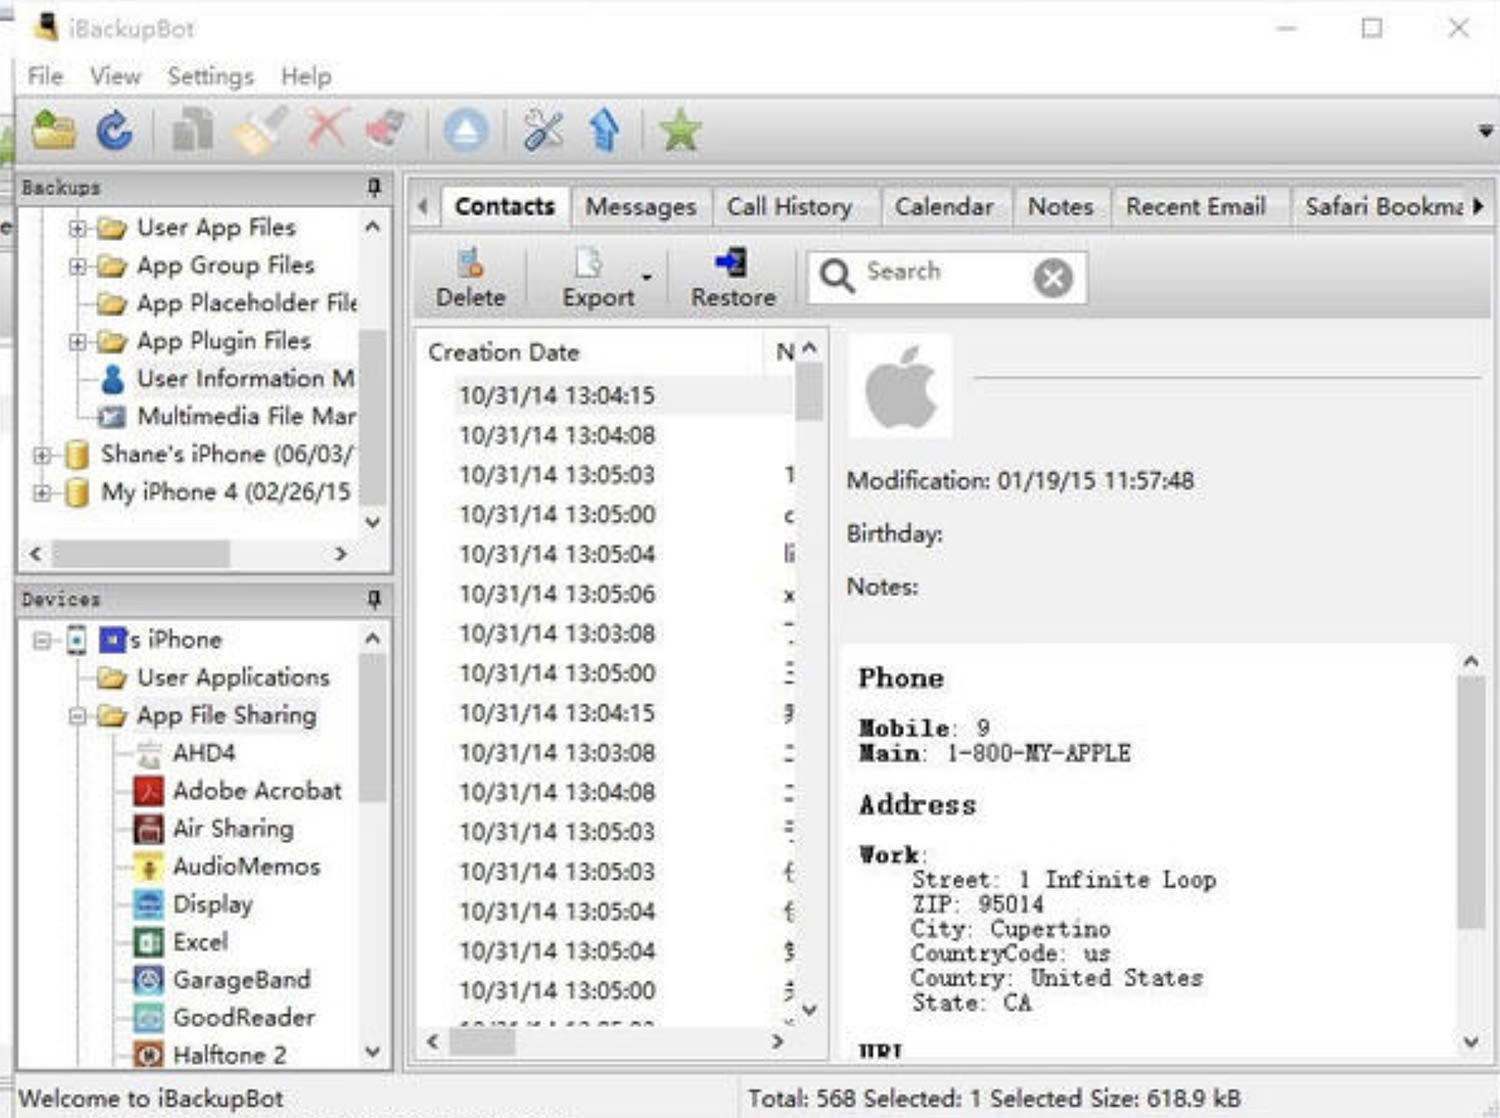Switch to the Recent Email tab
The width and height of the screenshot is (1500, 1118).
tap(1196, 207)
